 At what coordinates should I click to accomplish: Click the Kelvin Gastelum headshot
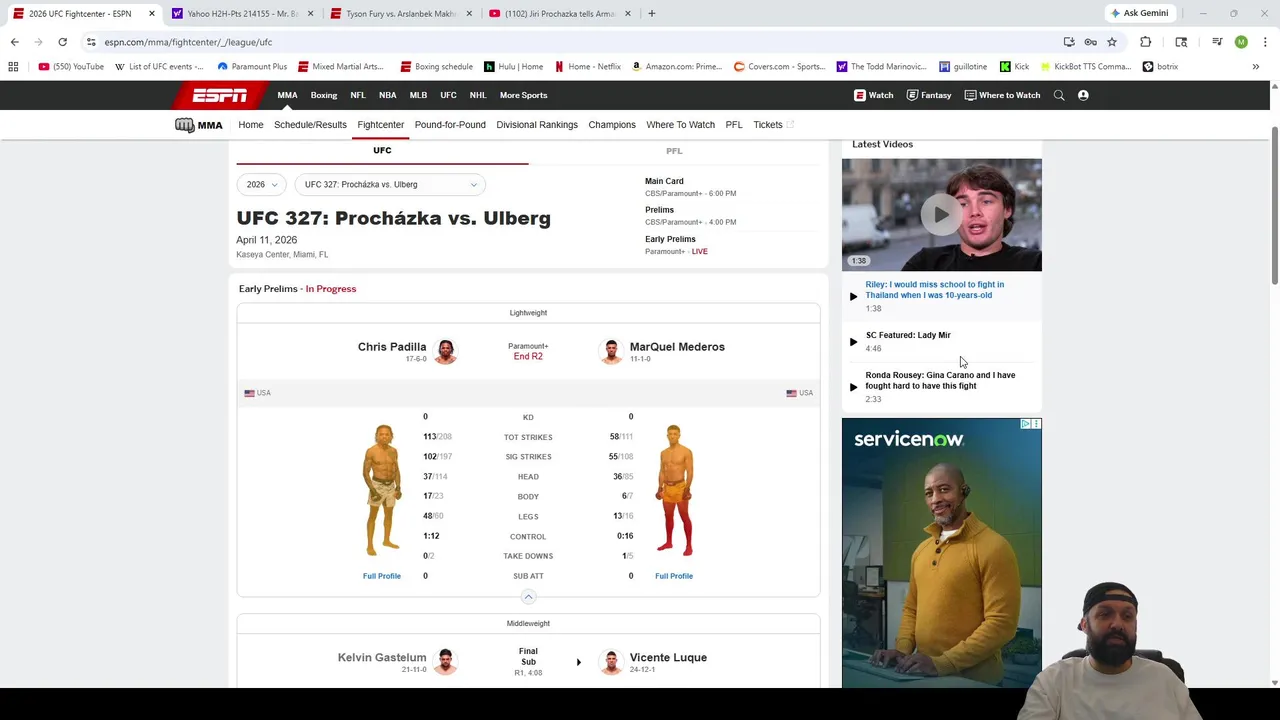[445, 662]
